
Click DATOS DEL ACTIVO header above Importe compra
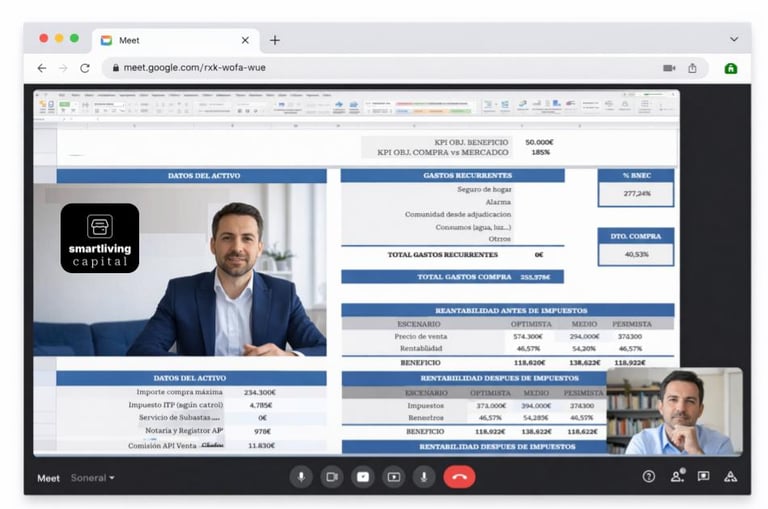coord(192,378)
